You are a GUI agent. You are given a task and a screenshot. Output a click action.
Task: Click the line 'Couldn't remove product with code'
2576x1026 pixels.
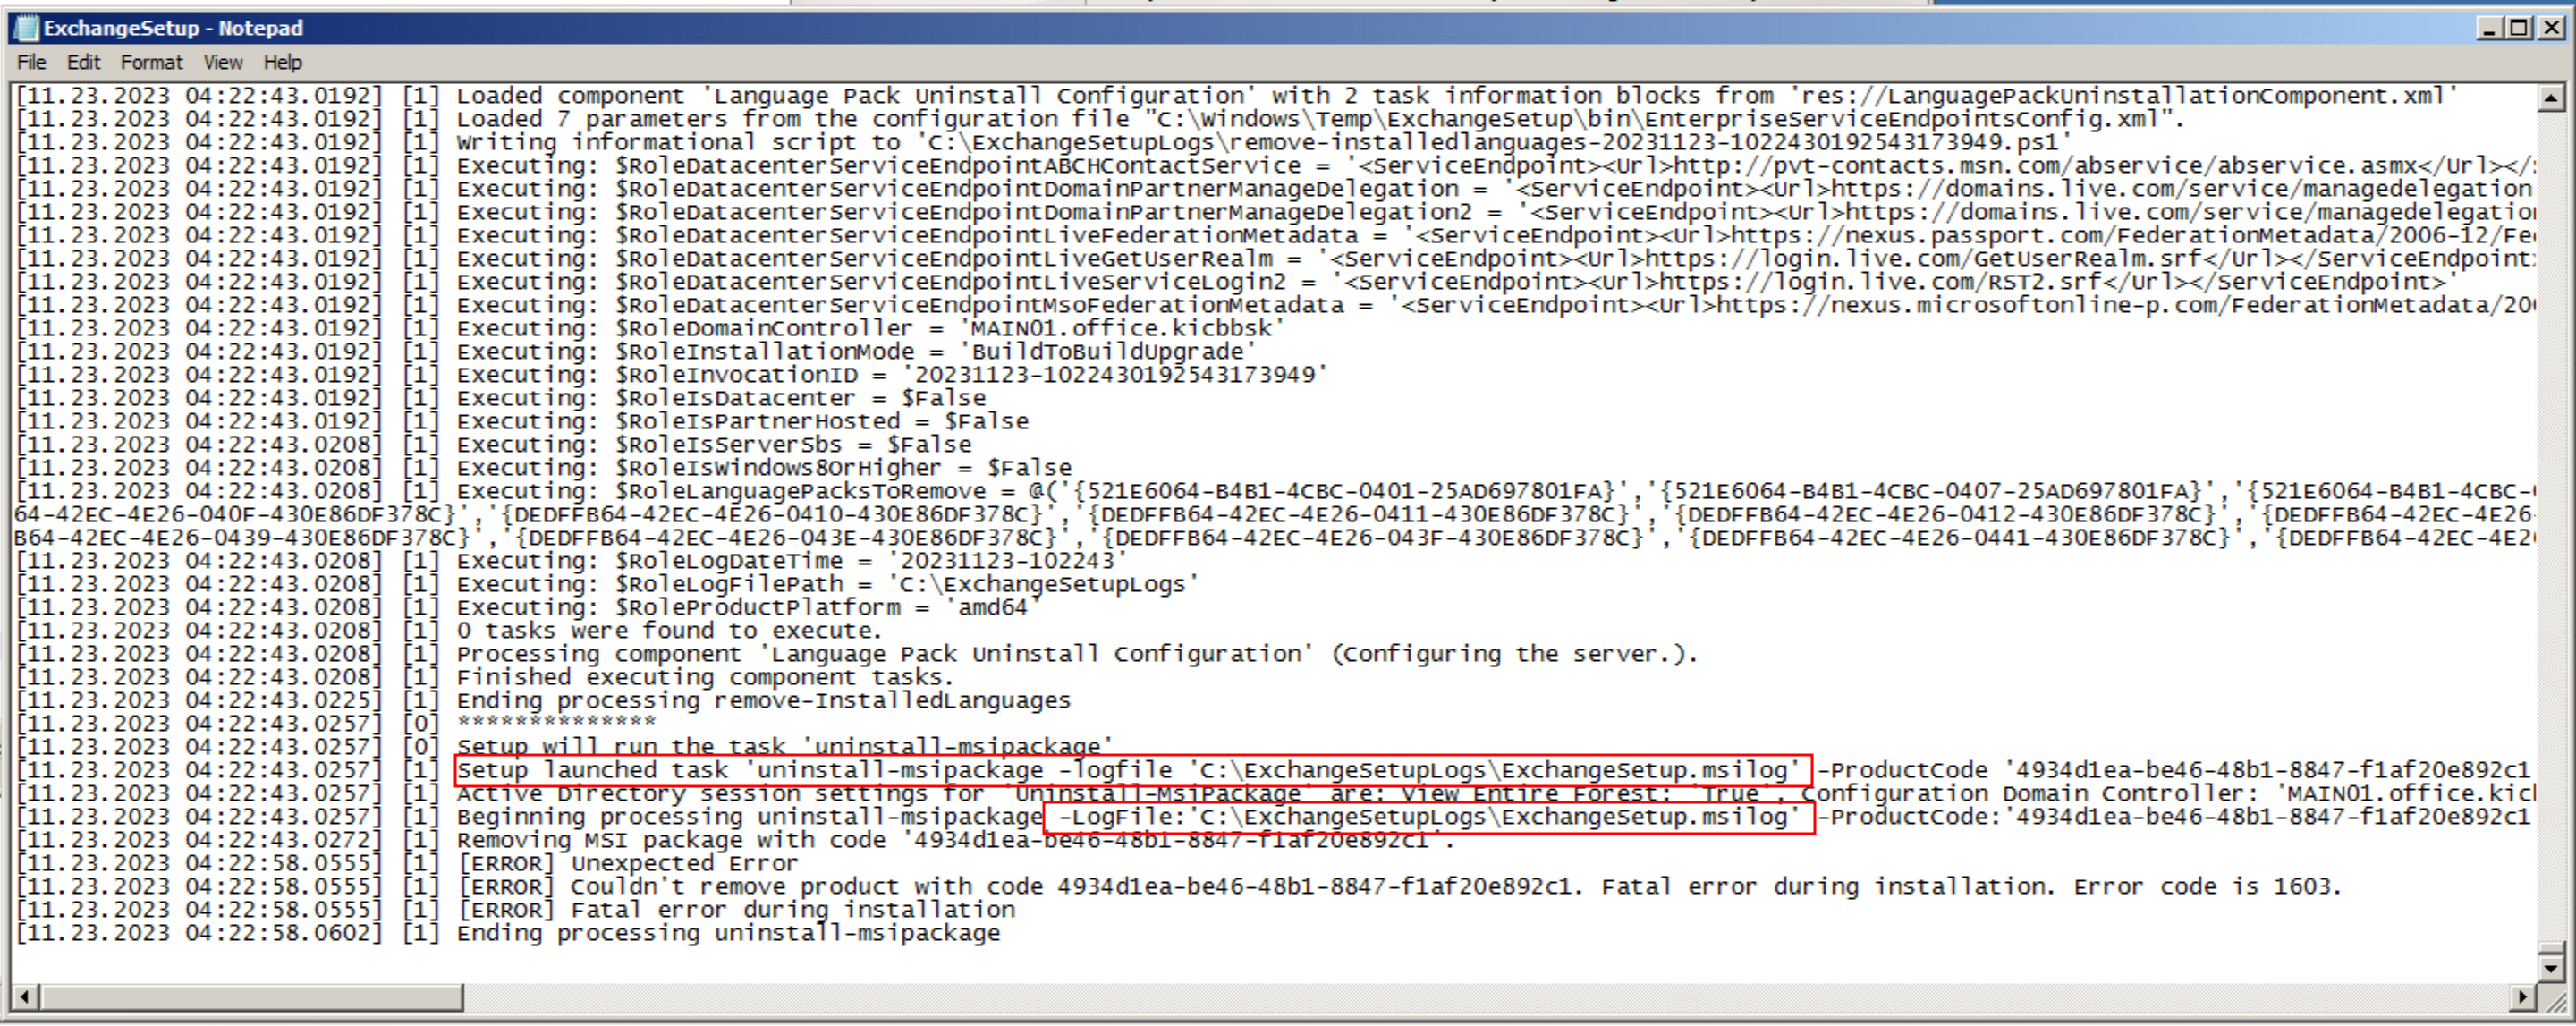point(1179,886)
